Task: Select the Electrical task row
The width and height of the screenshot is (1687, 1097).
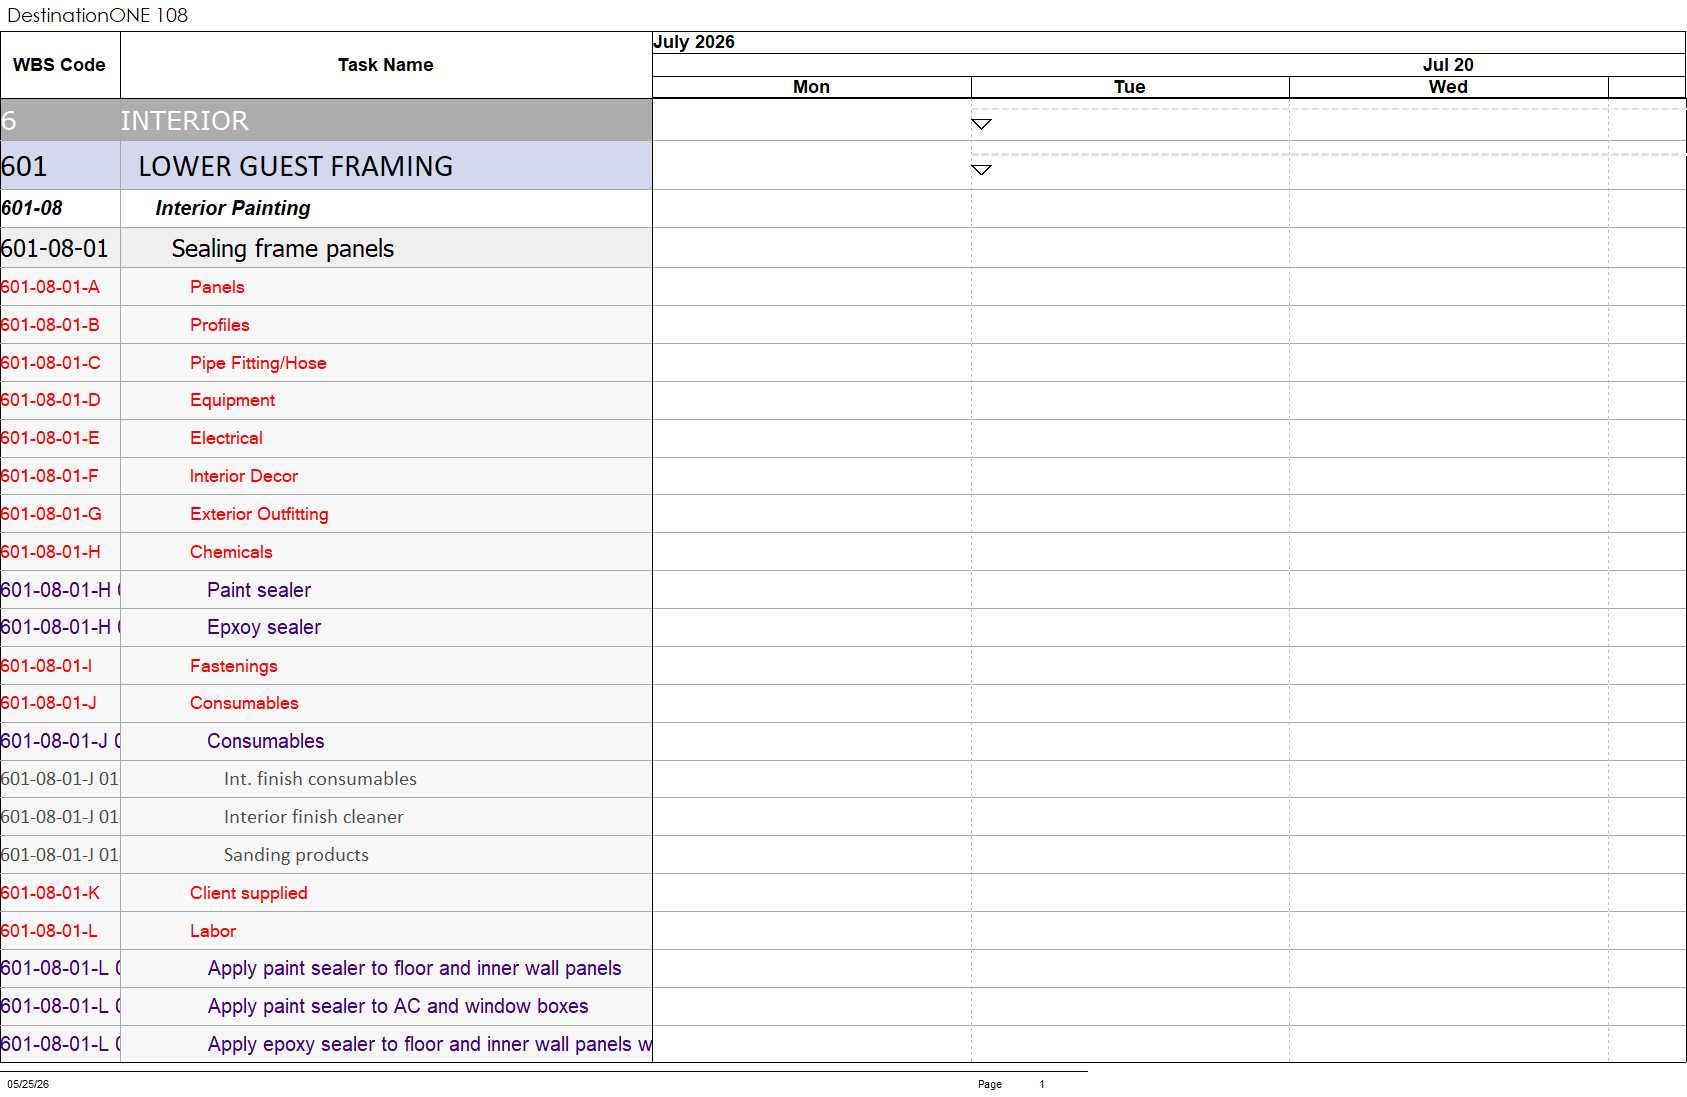Action: pyautogui.click(x=326, y=438)
